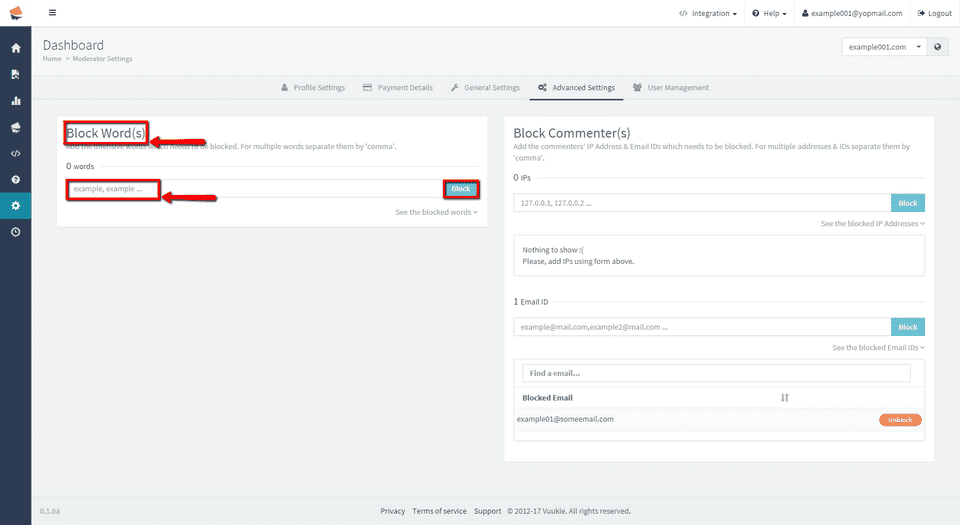Select the gear settings icon in sidebar
960x525 pixels.
coord(15,206)
